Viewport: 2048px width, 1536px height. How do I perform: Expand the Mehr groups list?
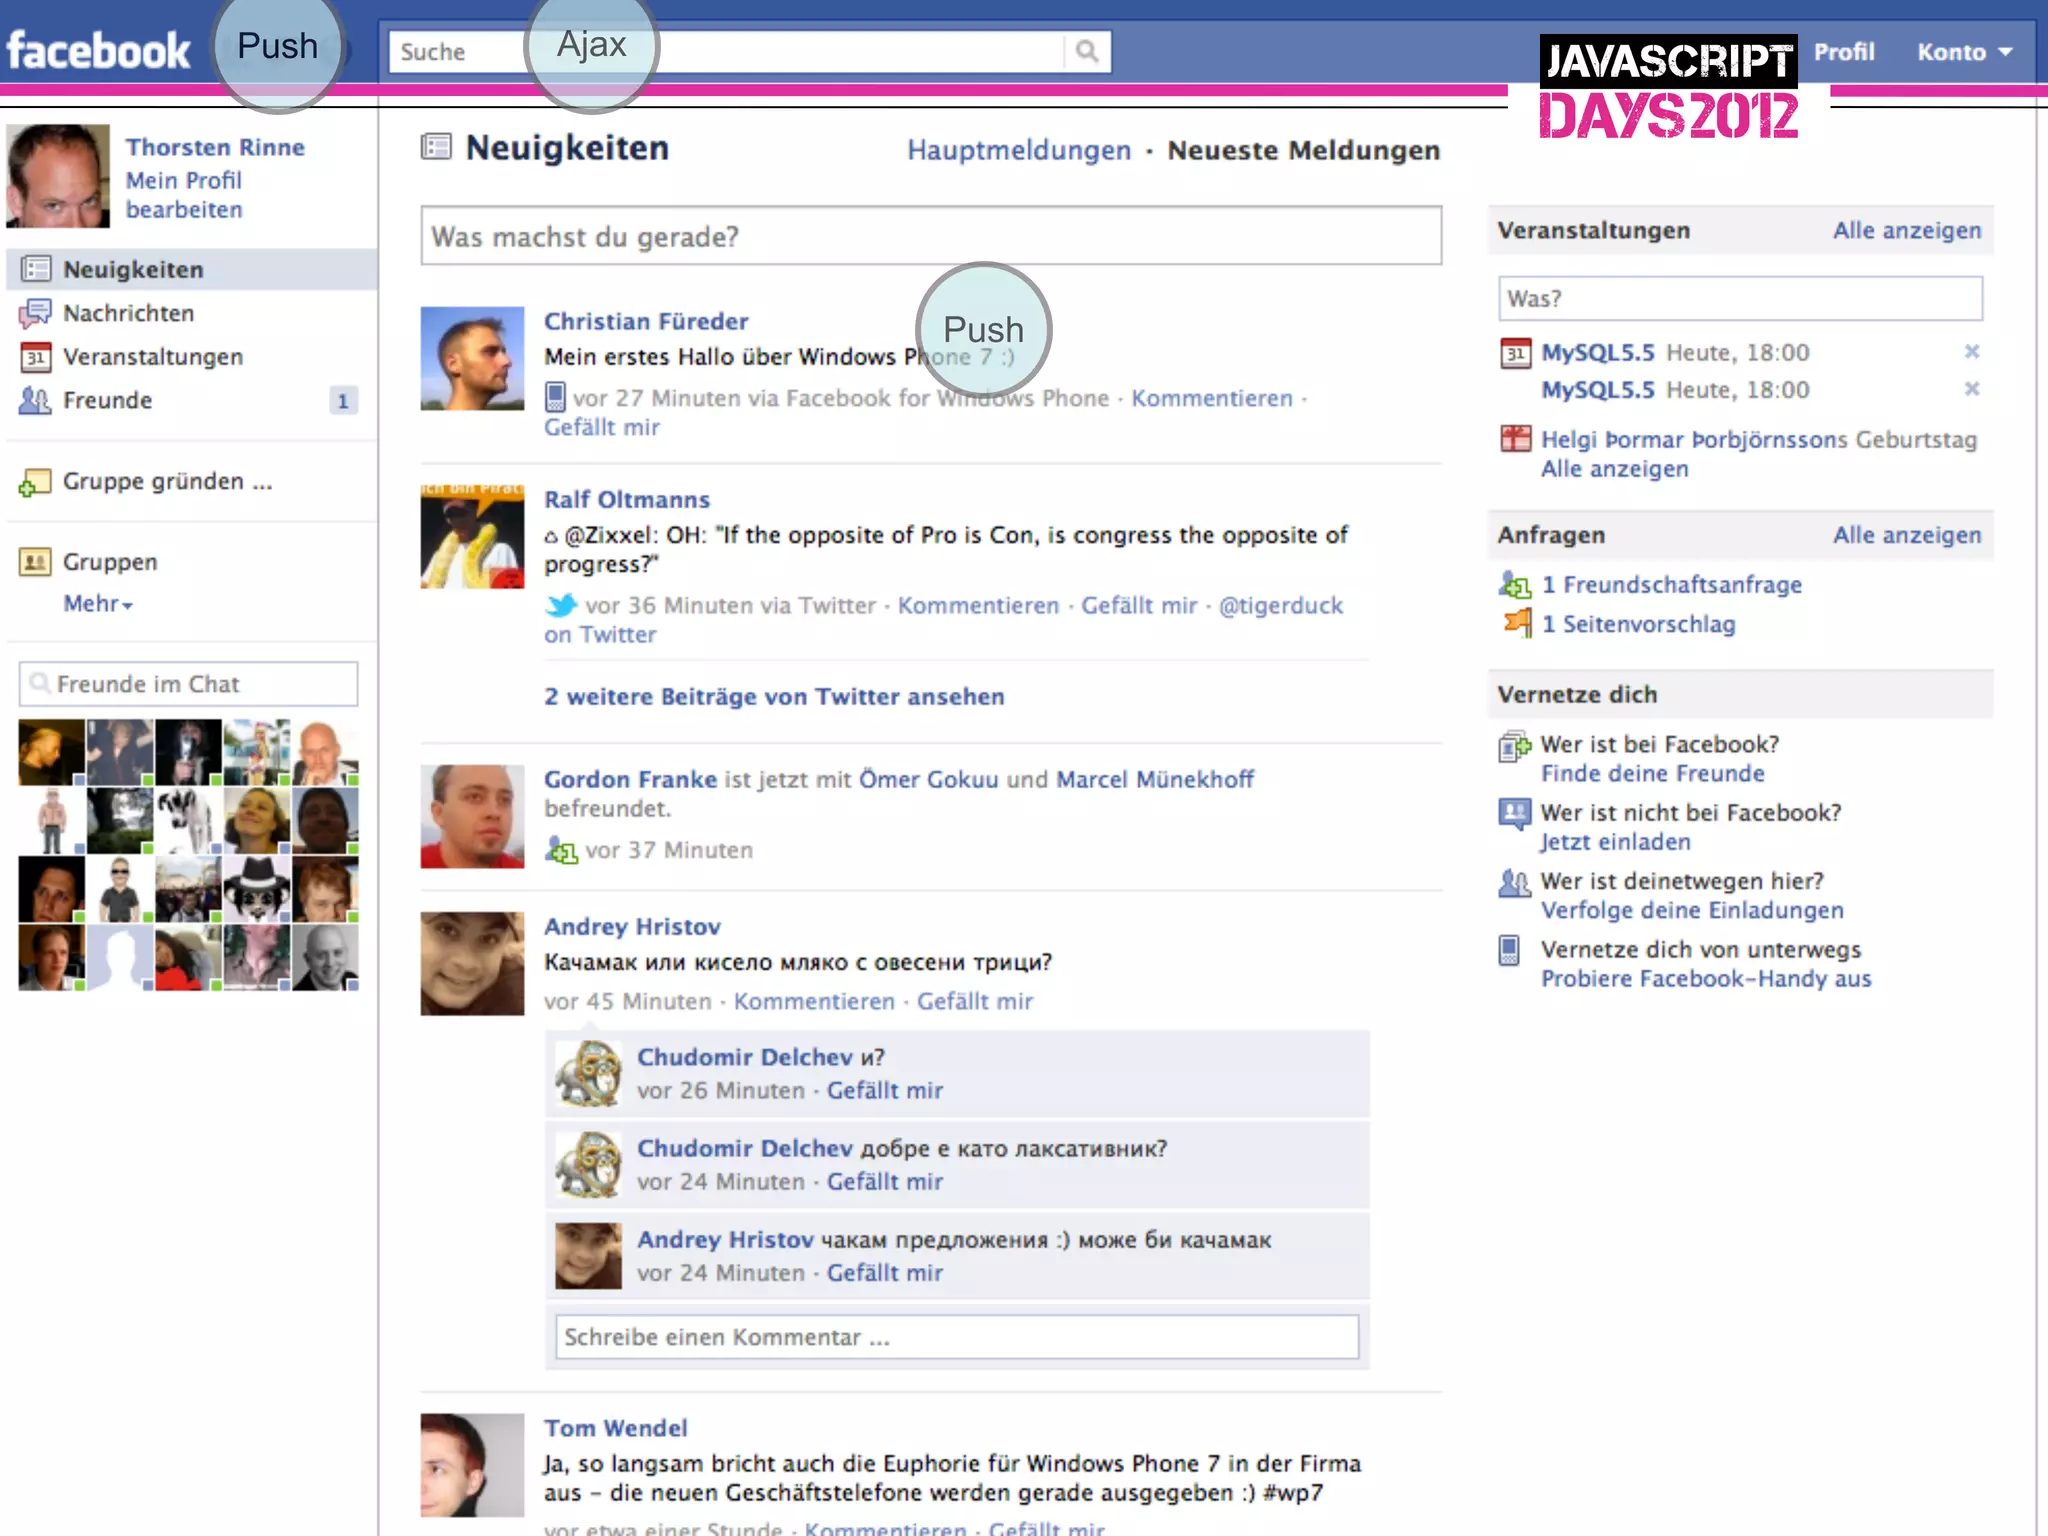point(98,604)
